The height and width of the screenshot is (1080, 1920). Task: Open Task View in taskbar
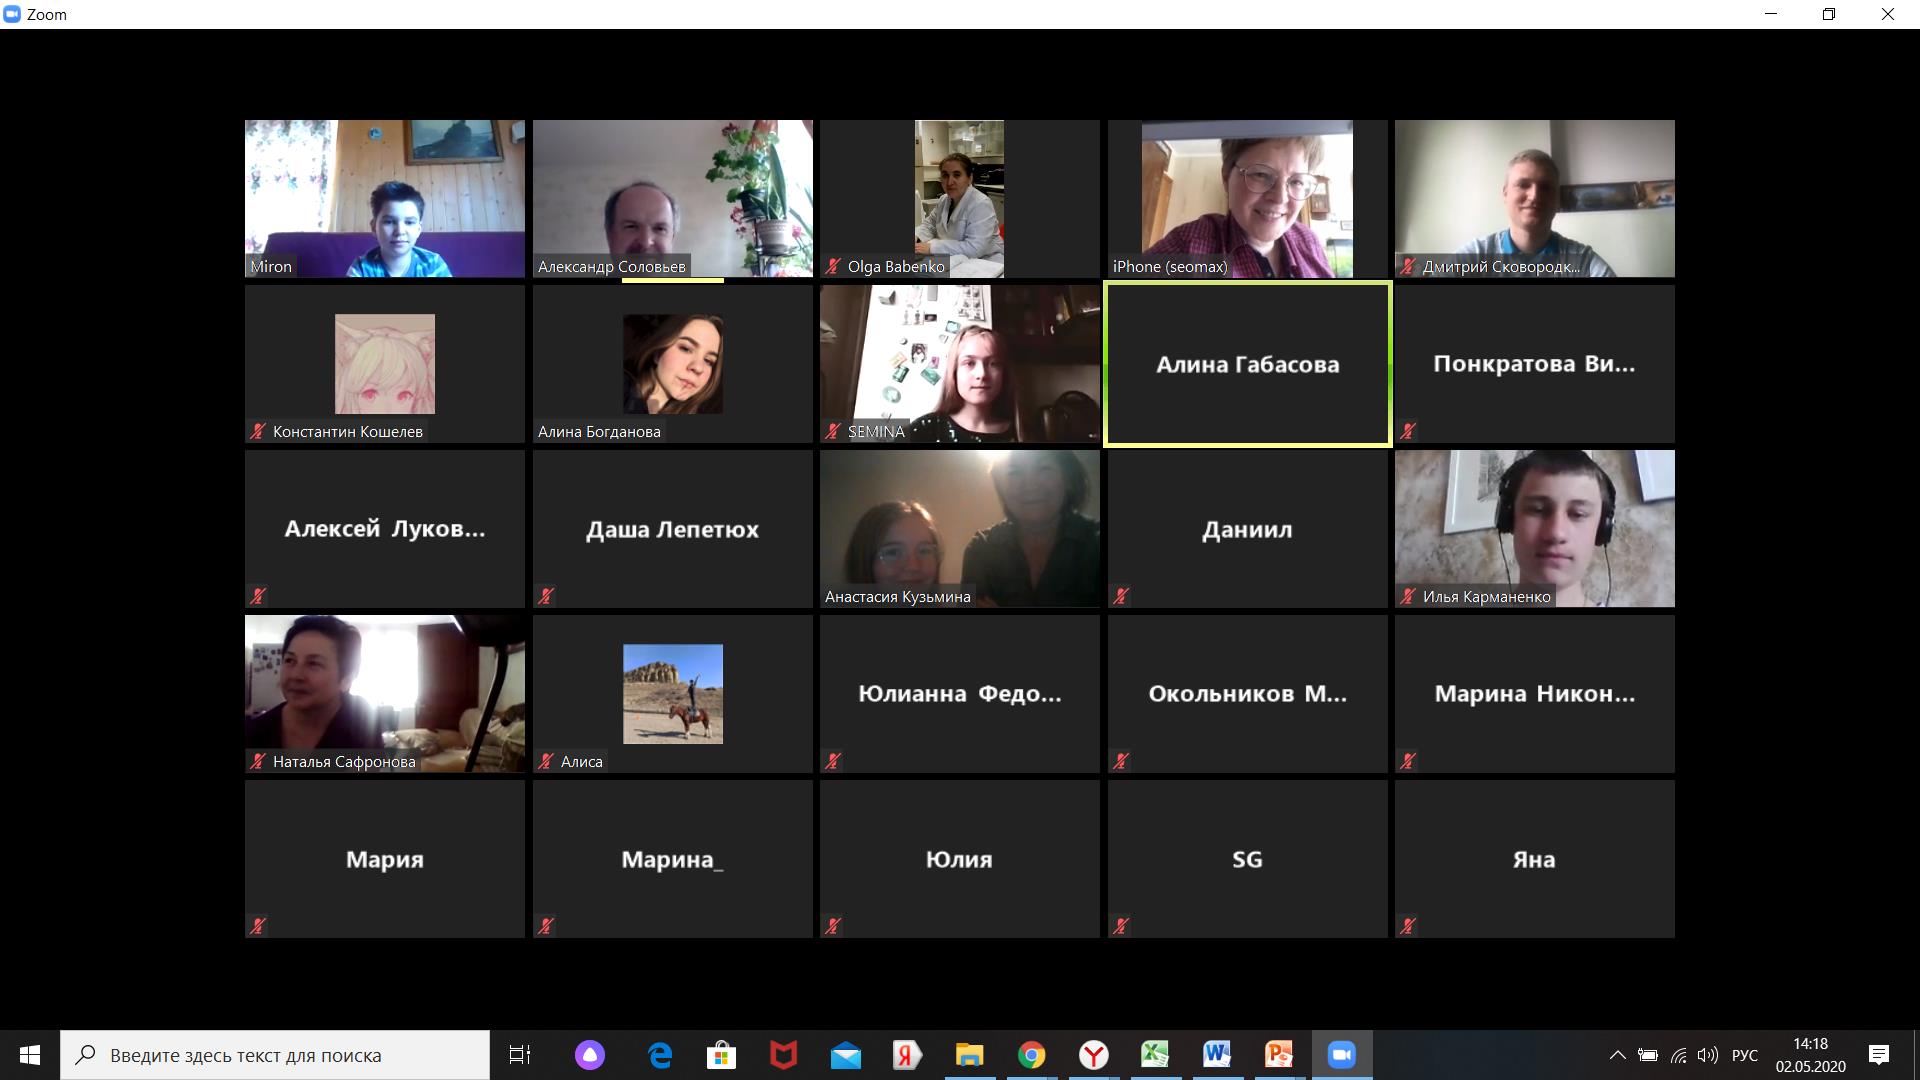(x=520, y=1055)
